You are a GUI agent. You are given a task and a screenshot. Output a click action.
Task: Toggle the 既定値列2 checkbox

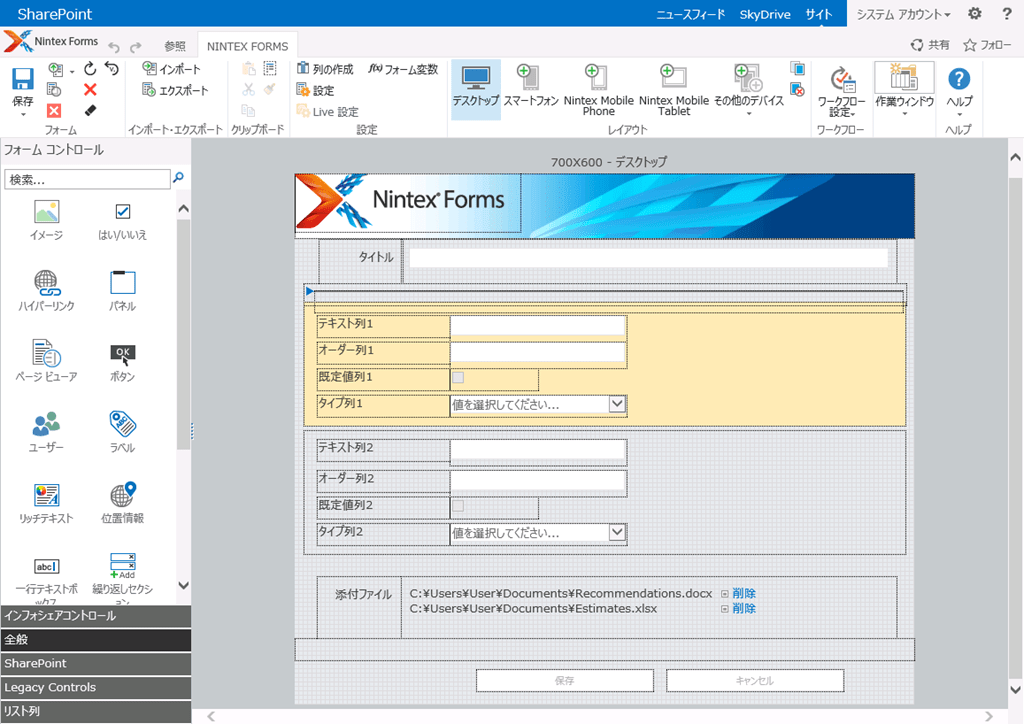(458, 506)
